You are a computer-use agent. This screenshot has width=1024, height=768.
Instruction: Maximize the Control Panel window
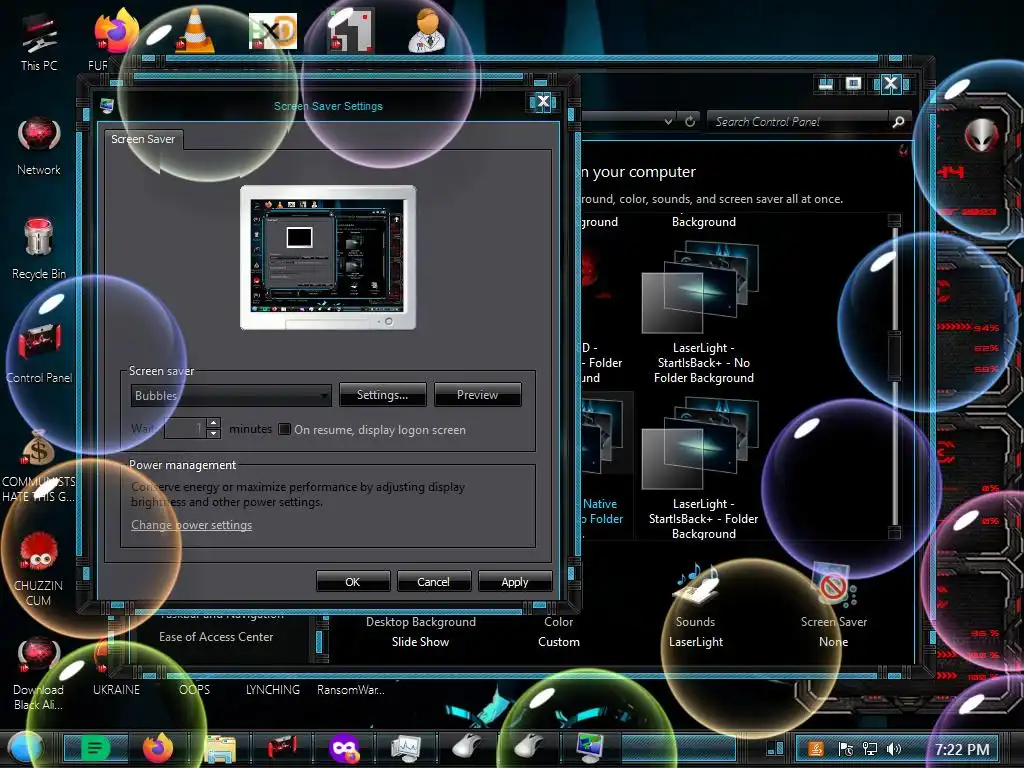(854, 84)
